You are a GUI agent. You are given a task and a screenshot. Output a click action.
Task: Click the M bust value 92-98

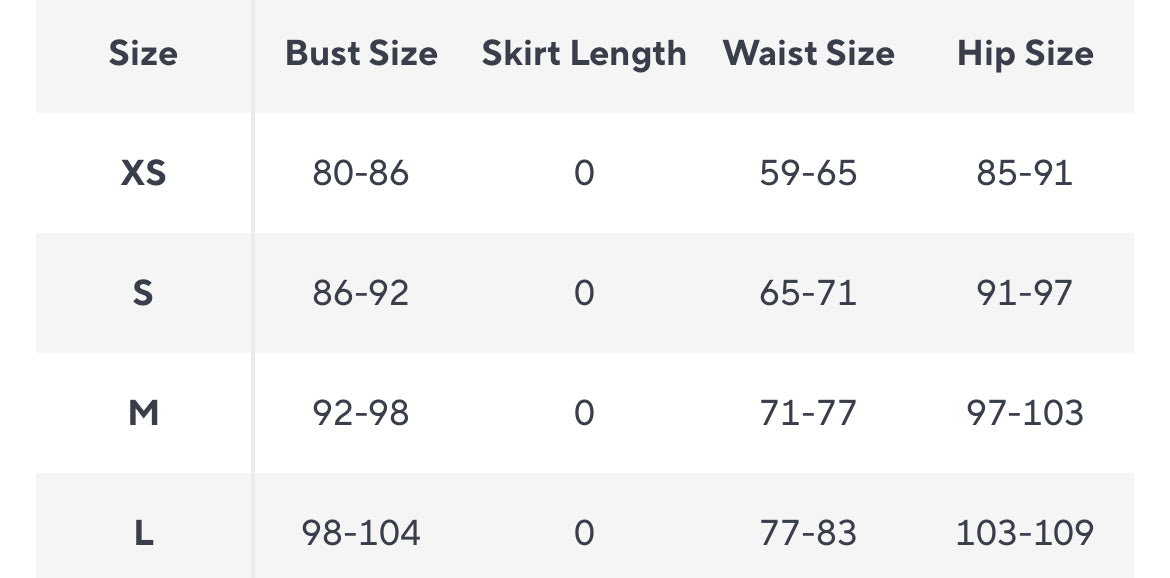click(x=361, y=413)
